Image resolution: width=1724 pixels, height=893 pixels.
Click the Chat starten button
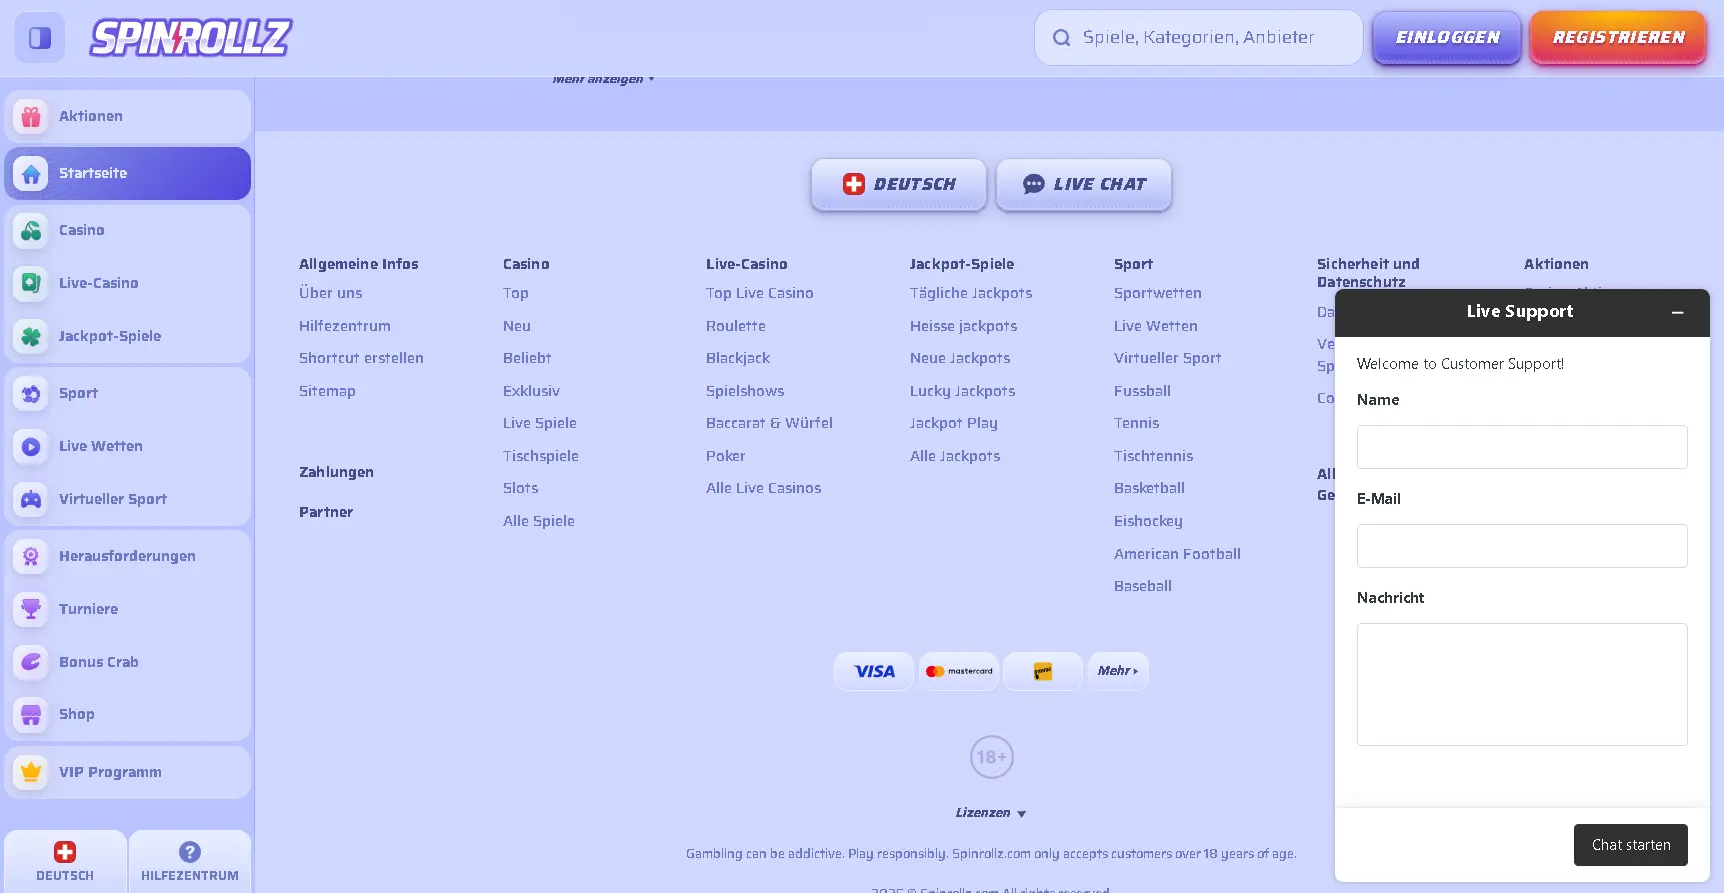(1630, 845)
